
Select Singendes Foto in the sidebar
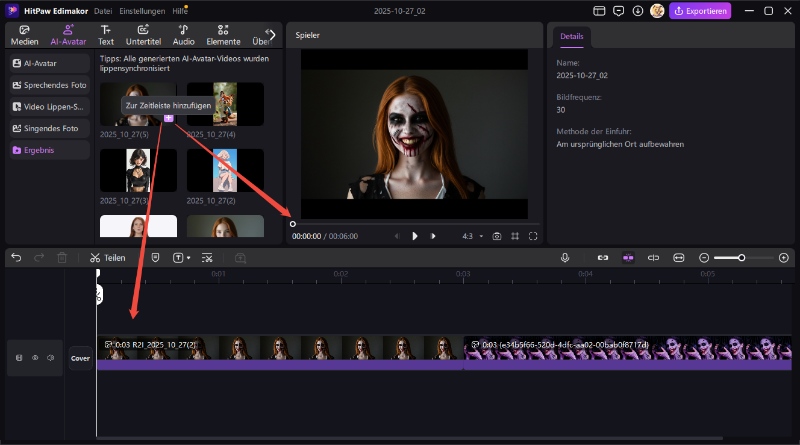pyautogui.click(x=49, y=129)
